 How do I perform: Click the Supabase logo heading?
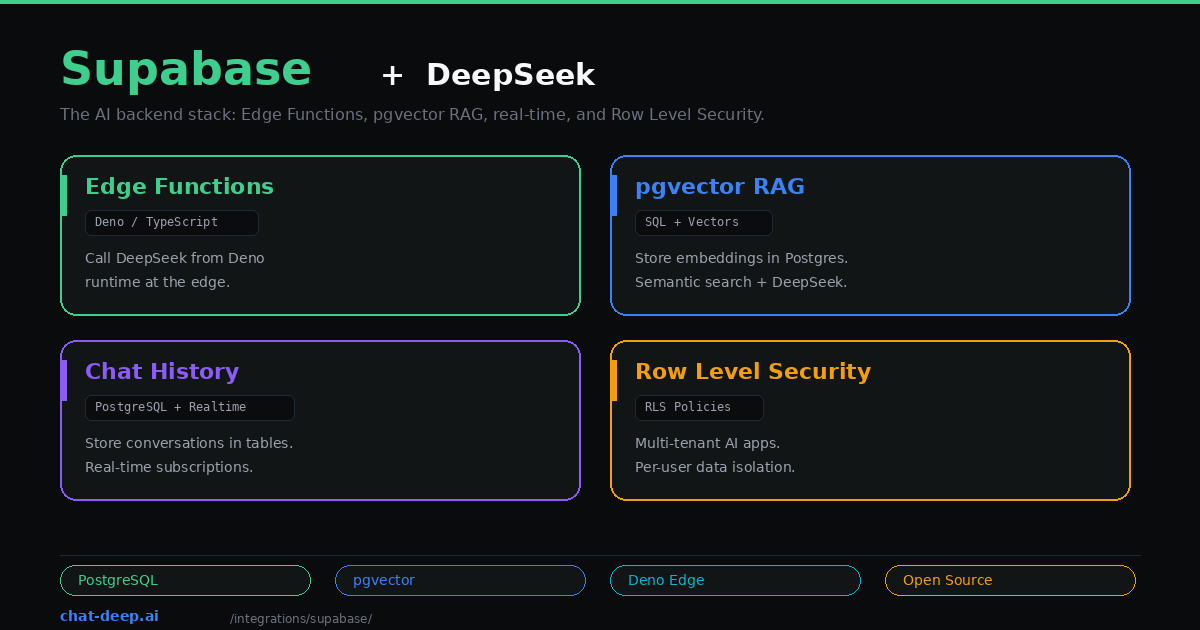click(x=186, y=69)
